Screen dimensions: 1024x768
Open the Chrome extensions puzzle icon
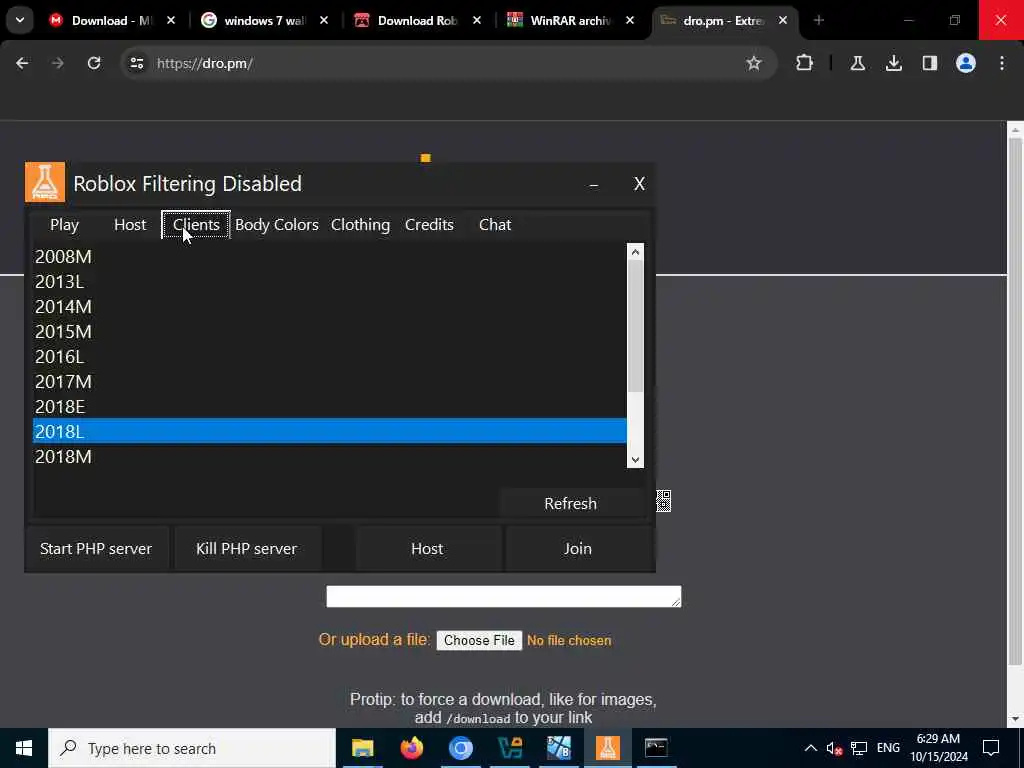(805, 63)
